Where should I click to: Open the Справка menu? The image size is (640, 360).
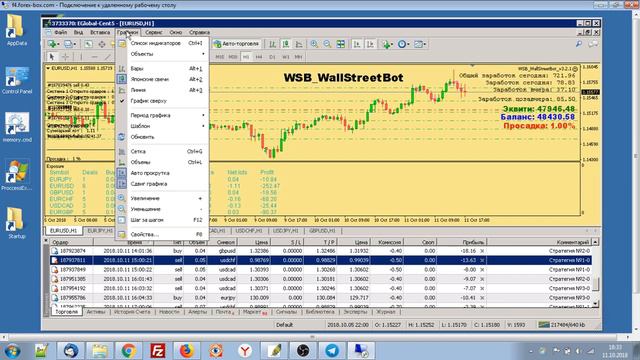click(199, 32)
